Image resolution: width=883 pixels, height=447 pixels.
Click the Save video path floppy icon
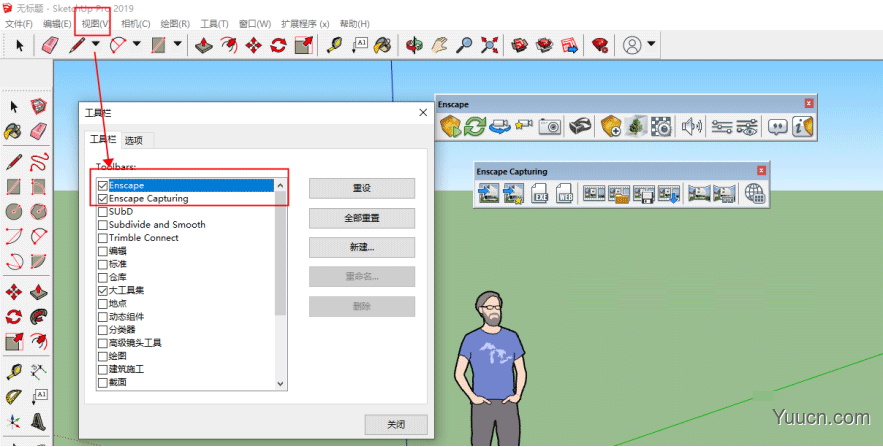point(644,193)
